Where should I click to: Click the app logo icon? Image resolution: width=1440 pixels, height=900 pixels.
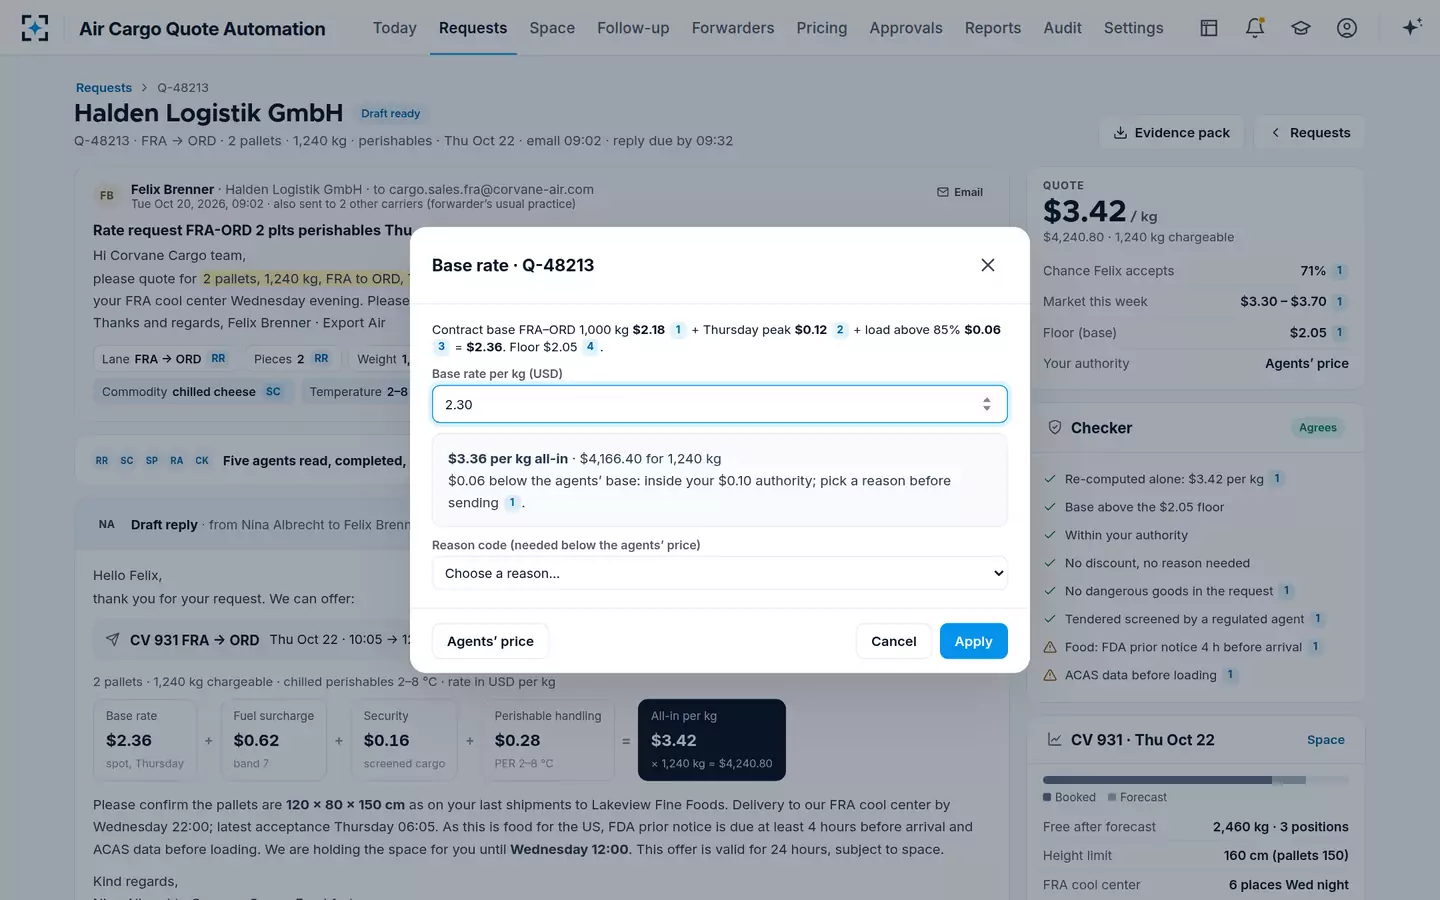(35, 28)
